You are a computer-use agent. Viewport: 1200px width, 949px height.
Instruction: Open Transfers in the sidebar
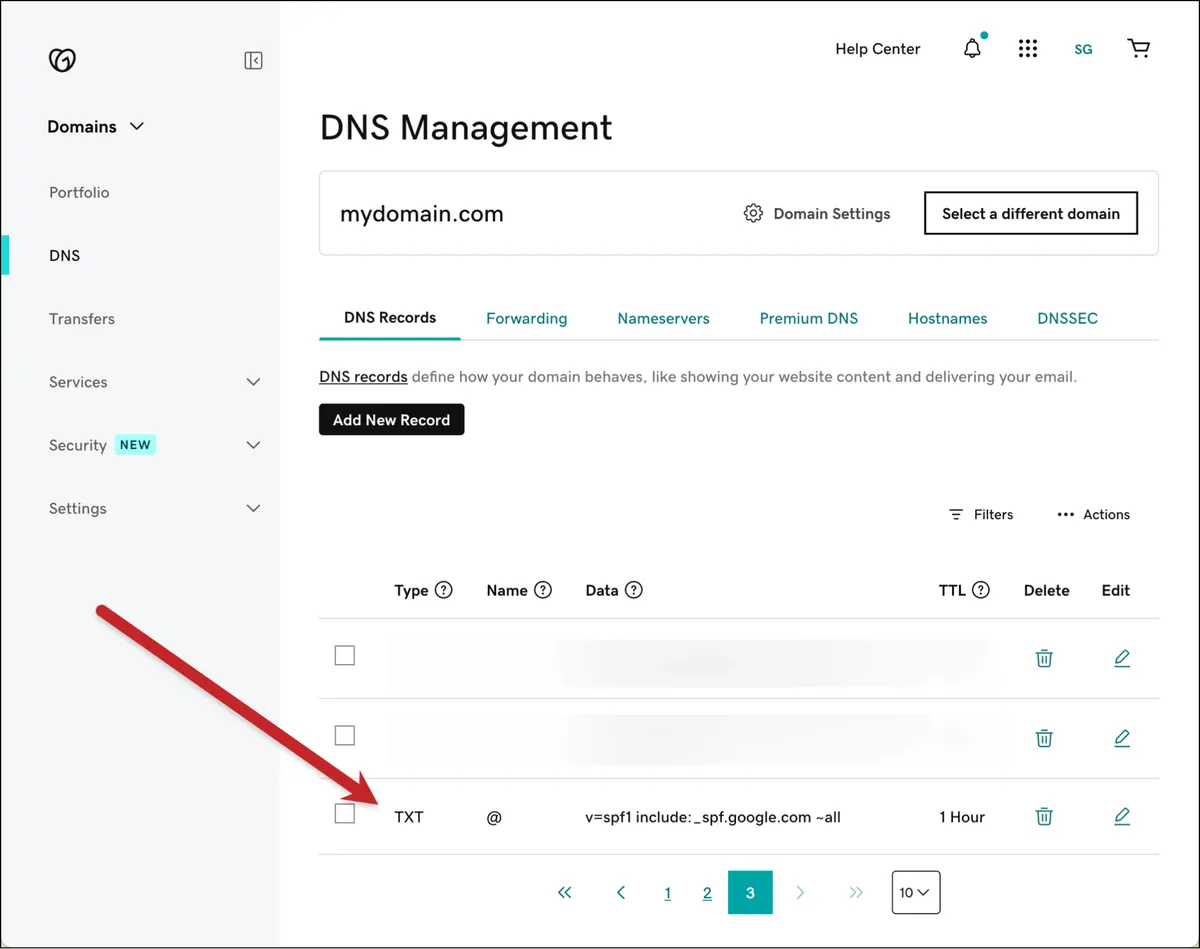click(82, 318)
